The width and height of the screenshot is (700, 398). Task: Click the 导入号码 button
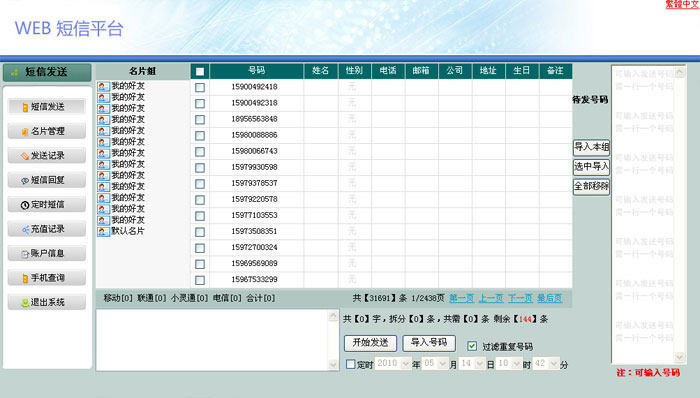(429, 343)
